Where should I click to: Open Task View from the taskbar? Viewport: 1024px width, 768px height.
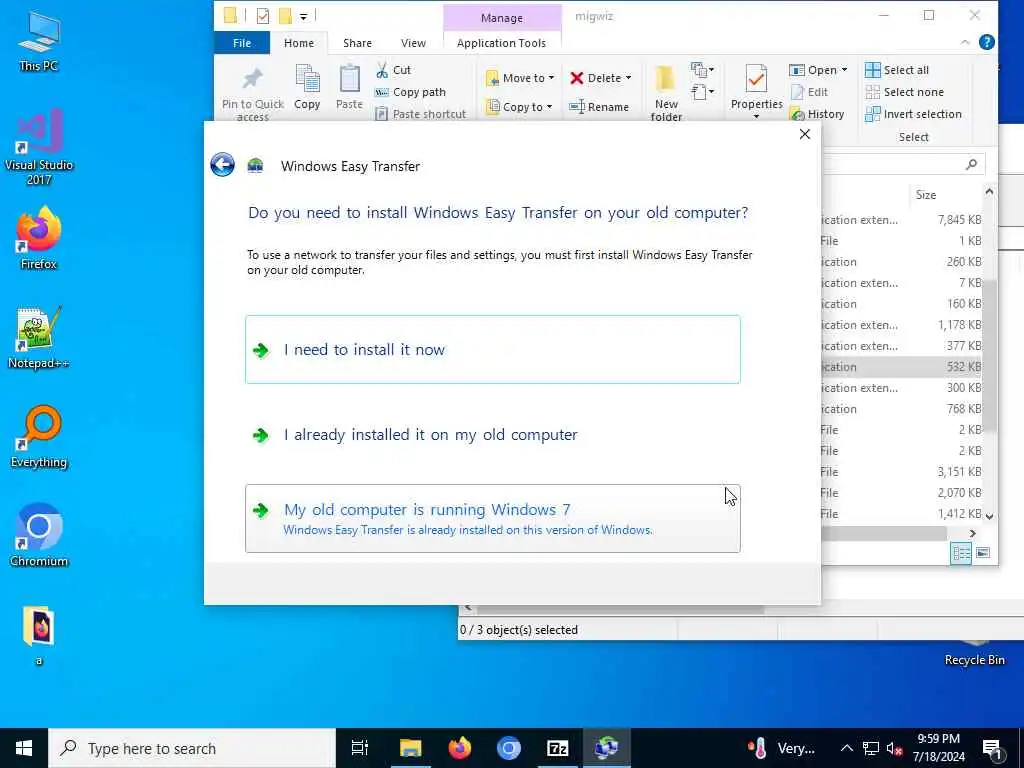[360, 748]
